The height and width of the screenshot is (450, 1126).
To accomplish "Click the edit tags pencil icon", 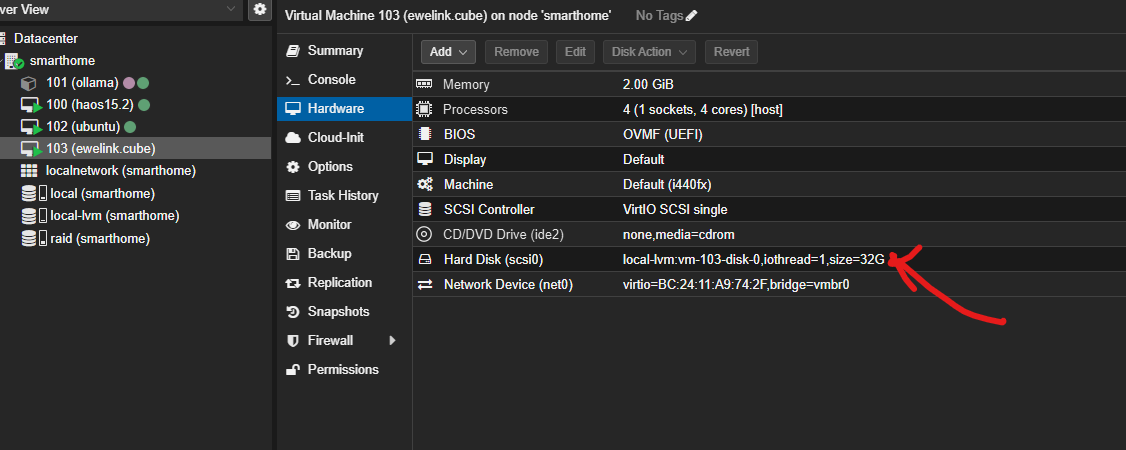I will coord(692,16).
